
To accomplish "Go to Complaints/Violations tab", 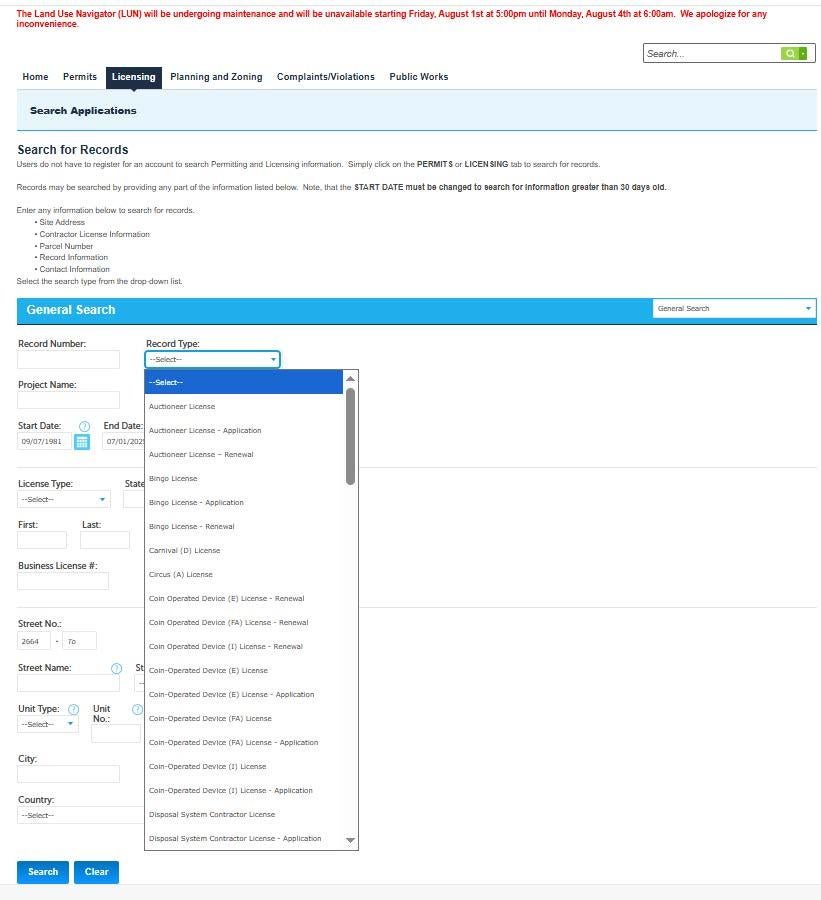I will (x=326, y=77).
